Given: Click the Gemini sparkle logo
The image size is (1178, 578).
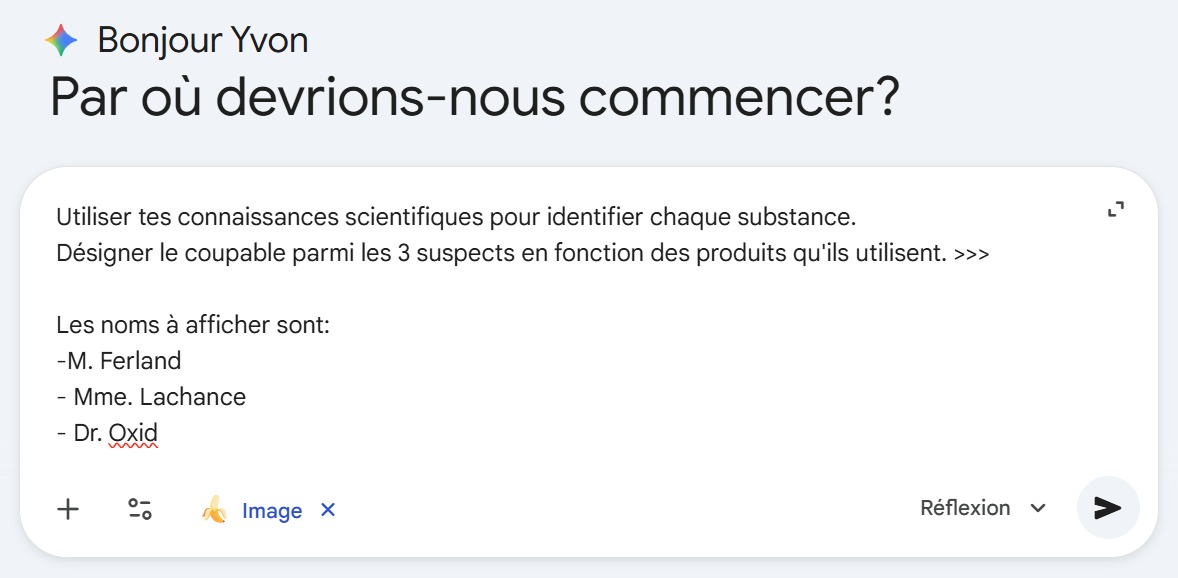Looking at the screenshot, I should tap(61, 39).
